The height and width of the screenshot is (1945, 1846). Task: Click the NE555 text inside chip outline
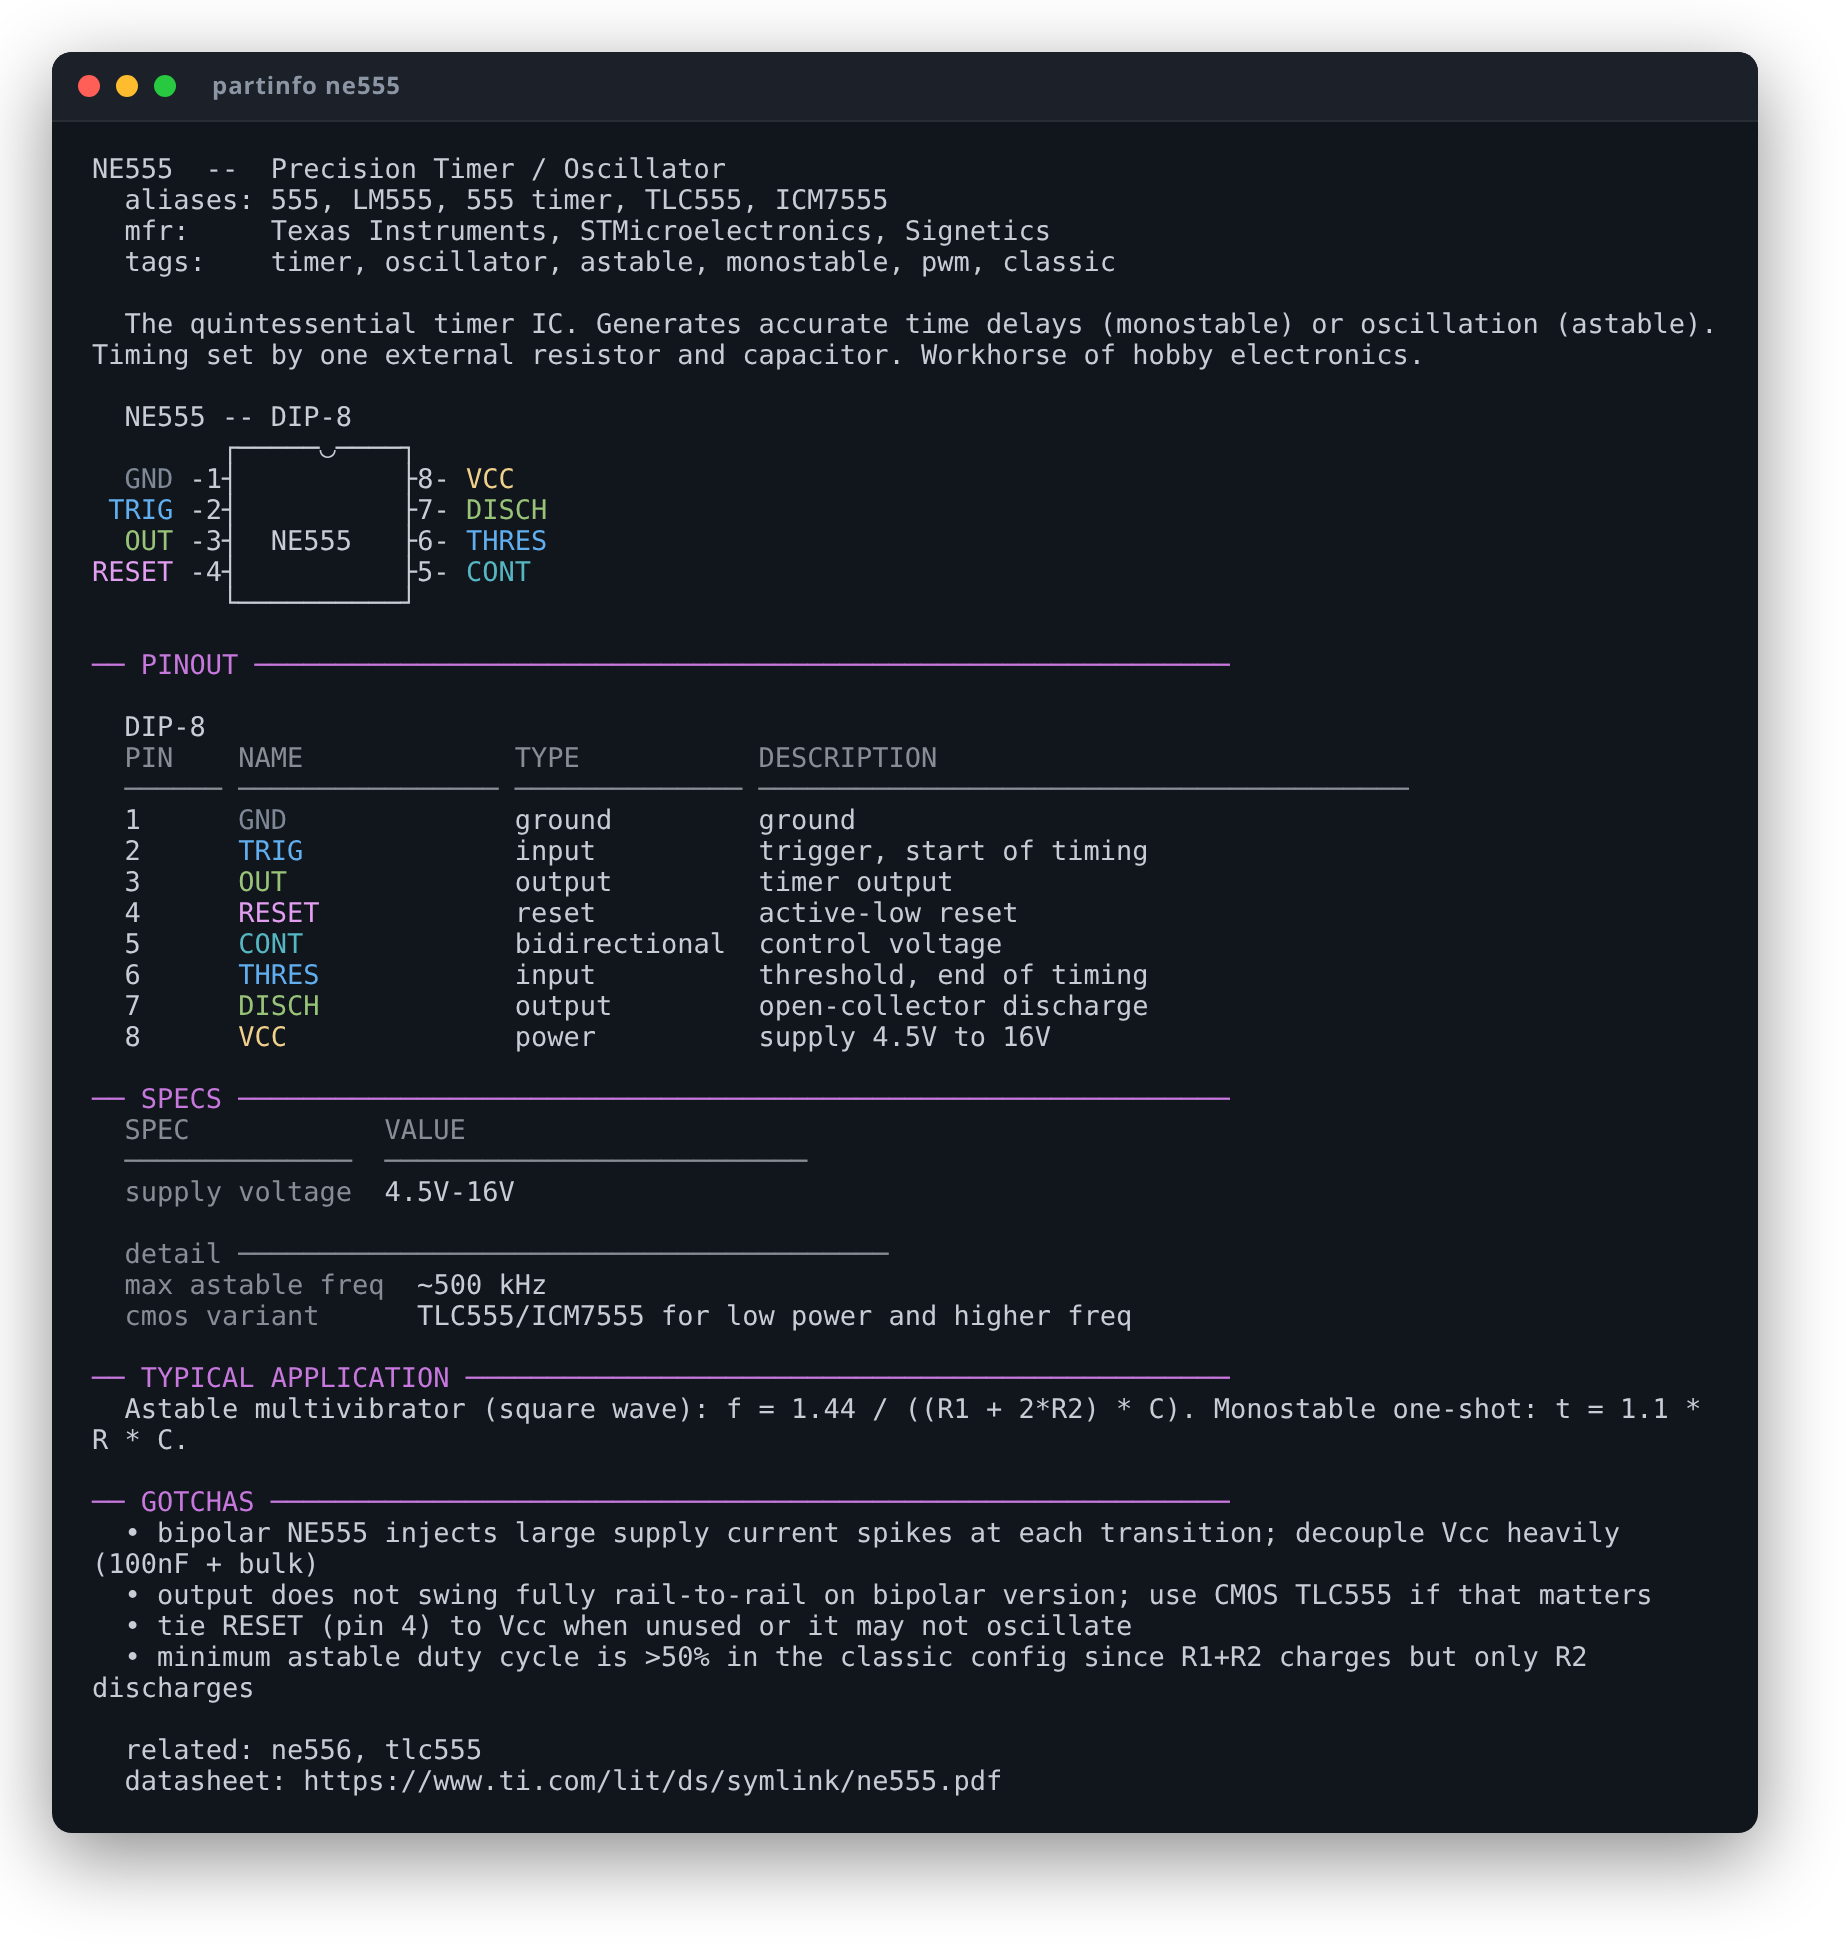click(311, 541)
